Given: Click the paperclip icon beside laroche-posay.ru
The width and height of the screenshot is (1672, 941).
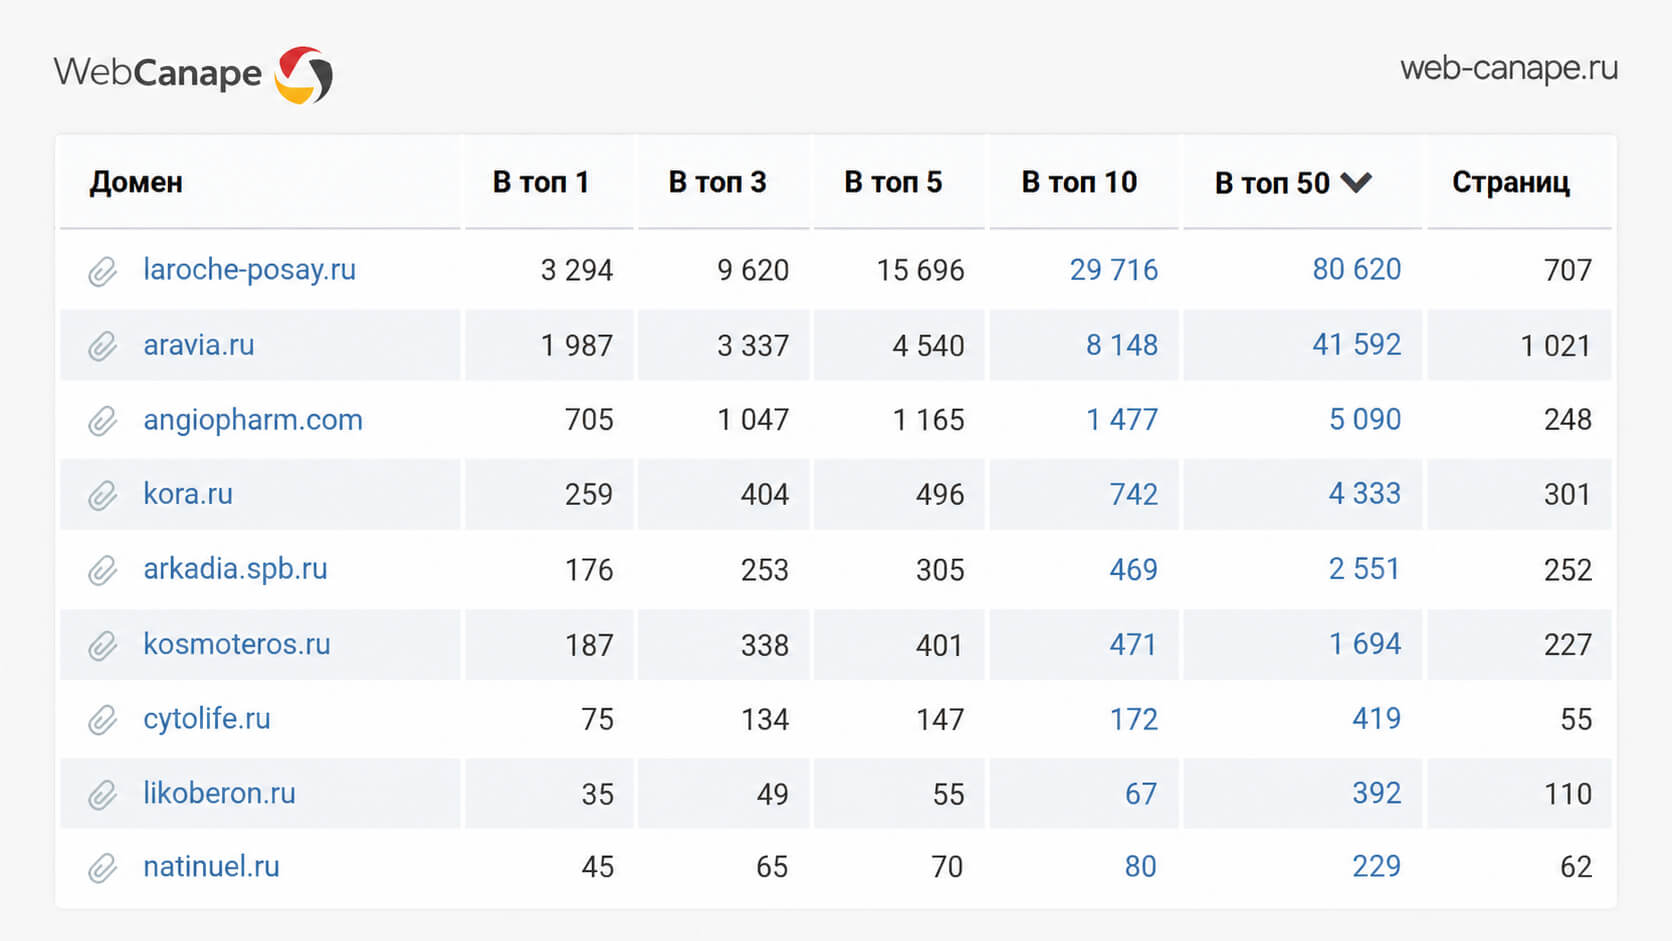Looking at the screenshot, I should 102,271.
